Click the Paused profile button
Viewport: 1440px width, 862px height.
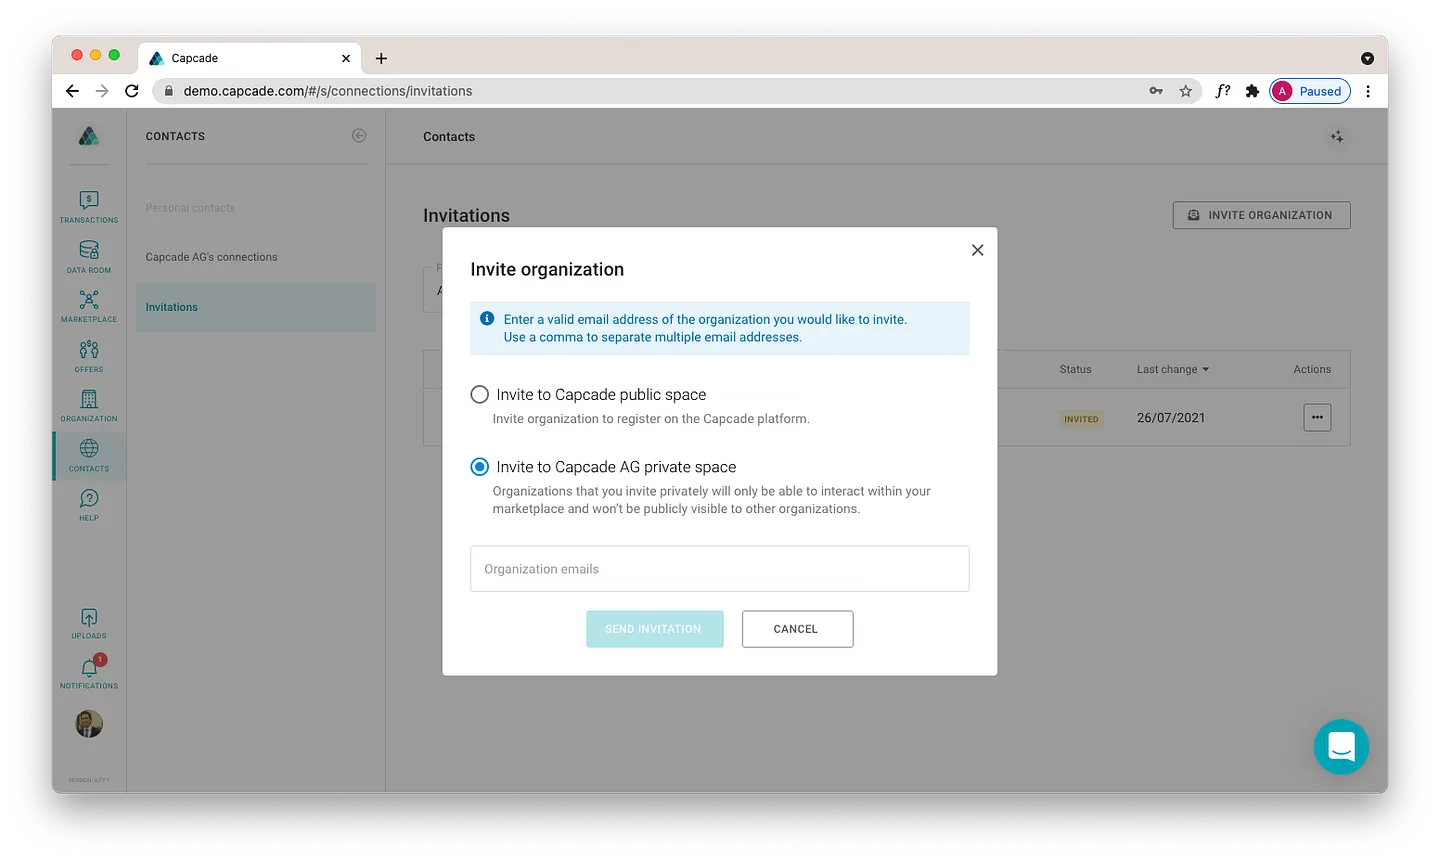point(1310,91)
